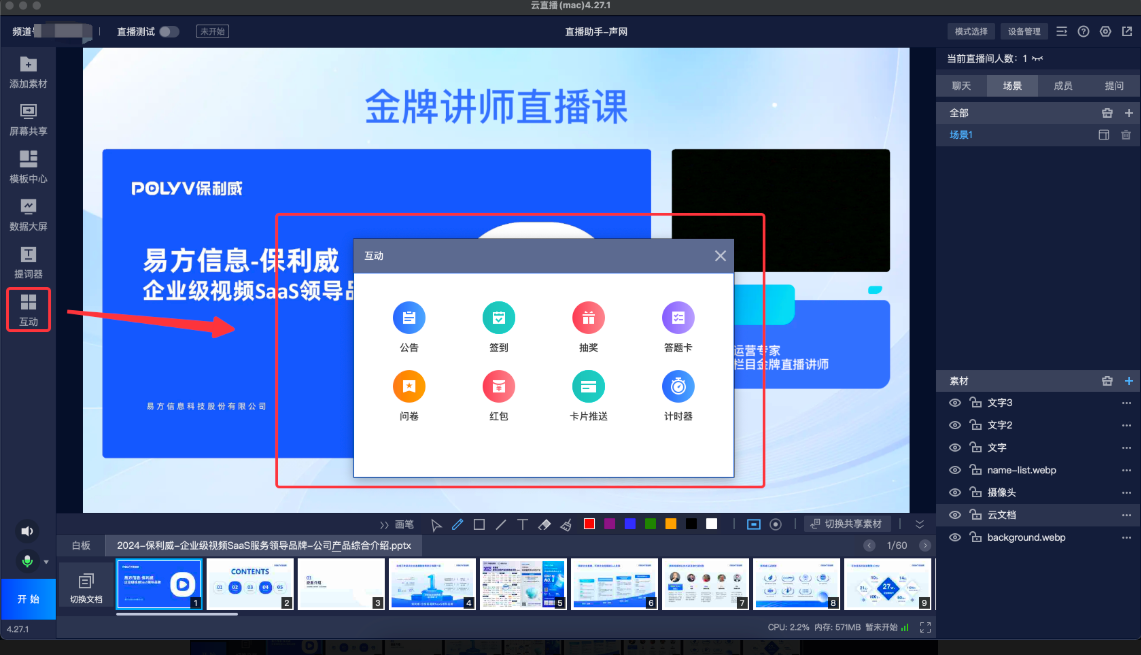Viewport: 1141px width, 655px height.
Task: Click the pop-out external window icon
Action: [1127, 31]
